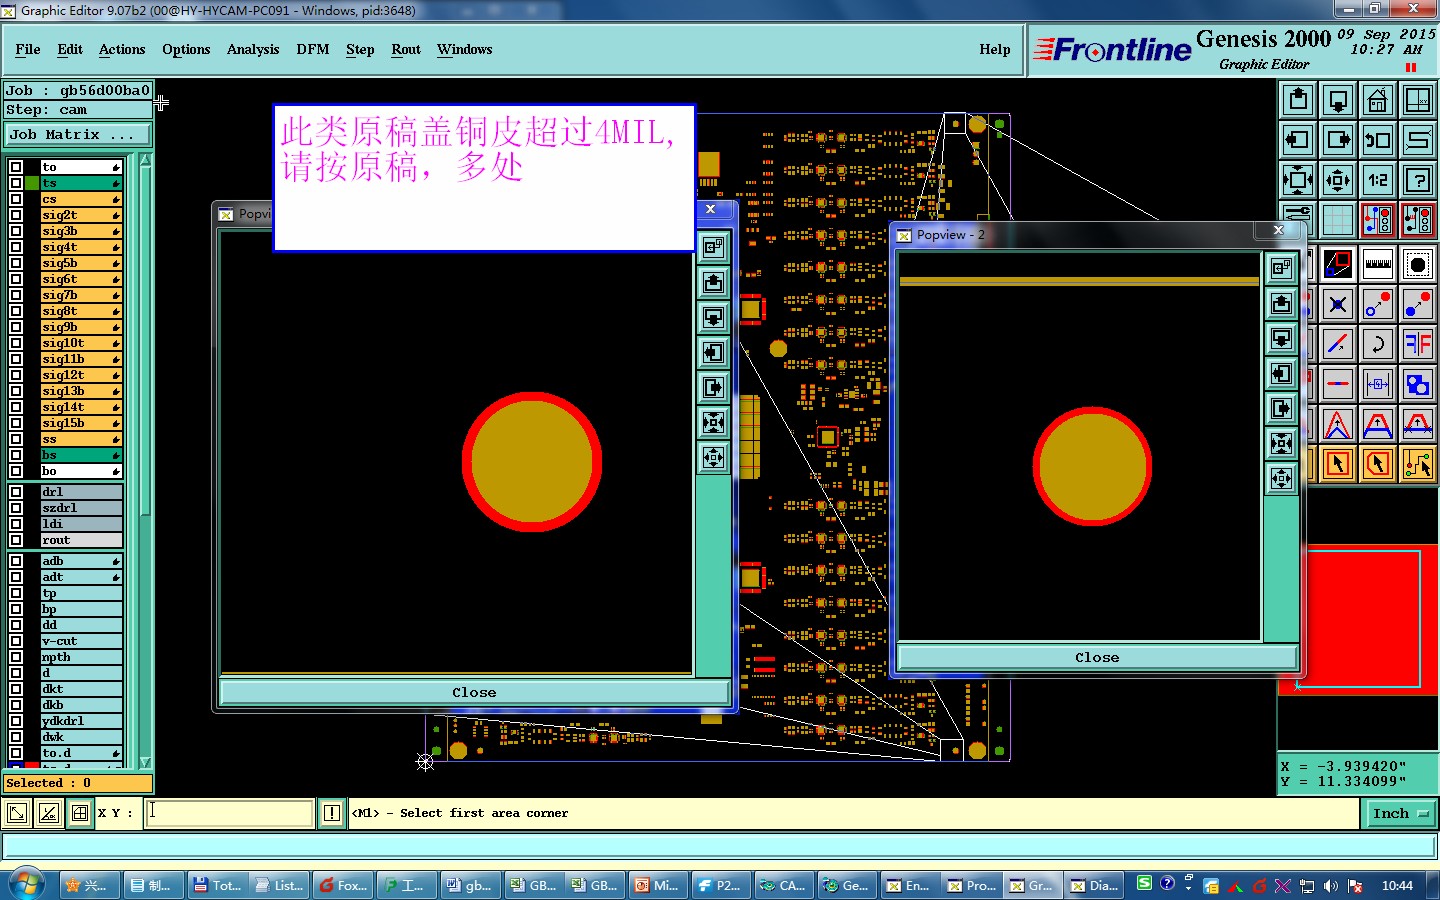
Task: Select the net selection arrow icon
Action: click(1418, 464)
